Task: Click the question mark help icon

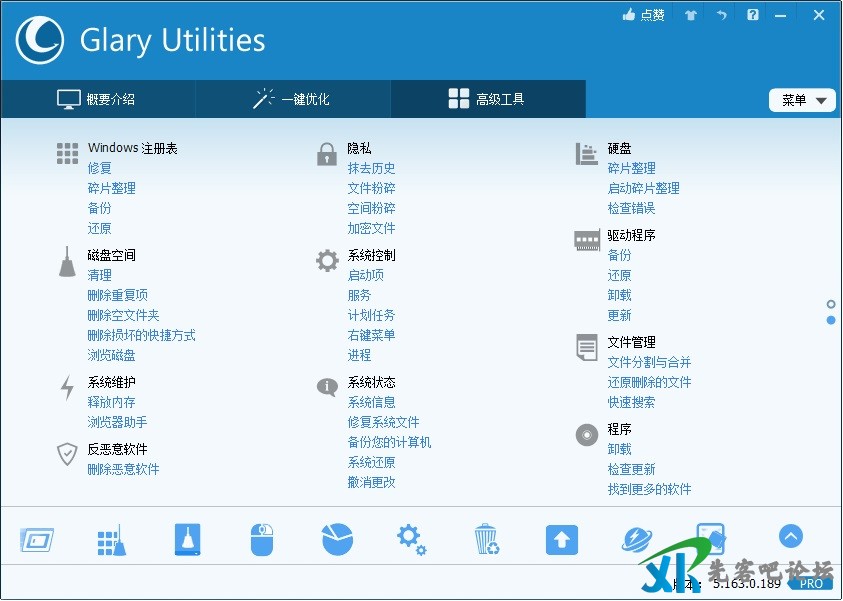Action: pyautogui.click(x=753, y=15)
